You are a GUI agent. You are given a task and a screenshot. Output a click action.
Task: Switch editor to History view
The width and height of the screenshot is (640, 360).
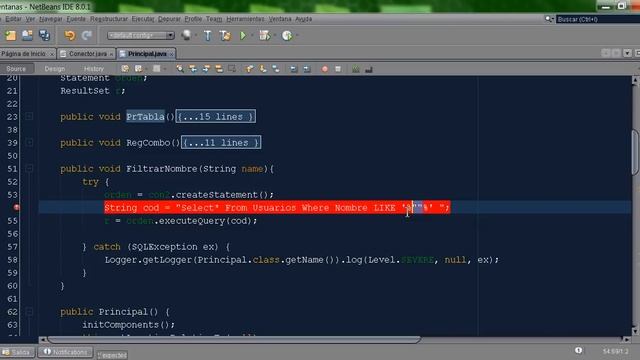[93, 69]
